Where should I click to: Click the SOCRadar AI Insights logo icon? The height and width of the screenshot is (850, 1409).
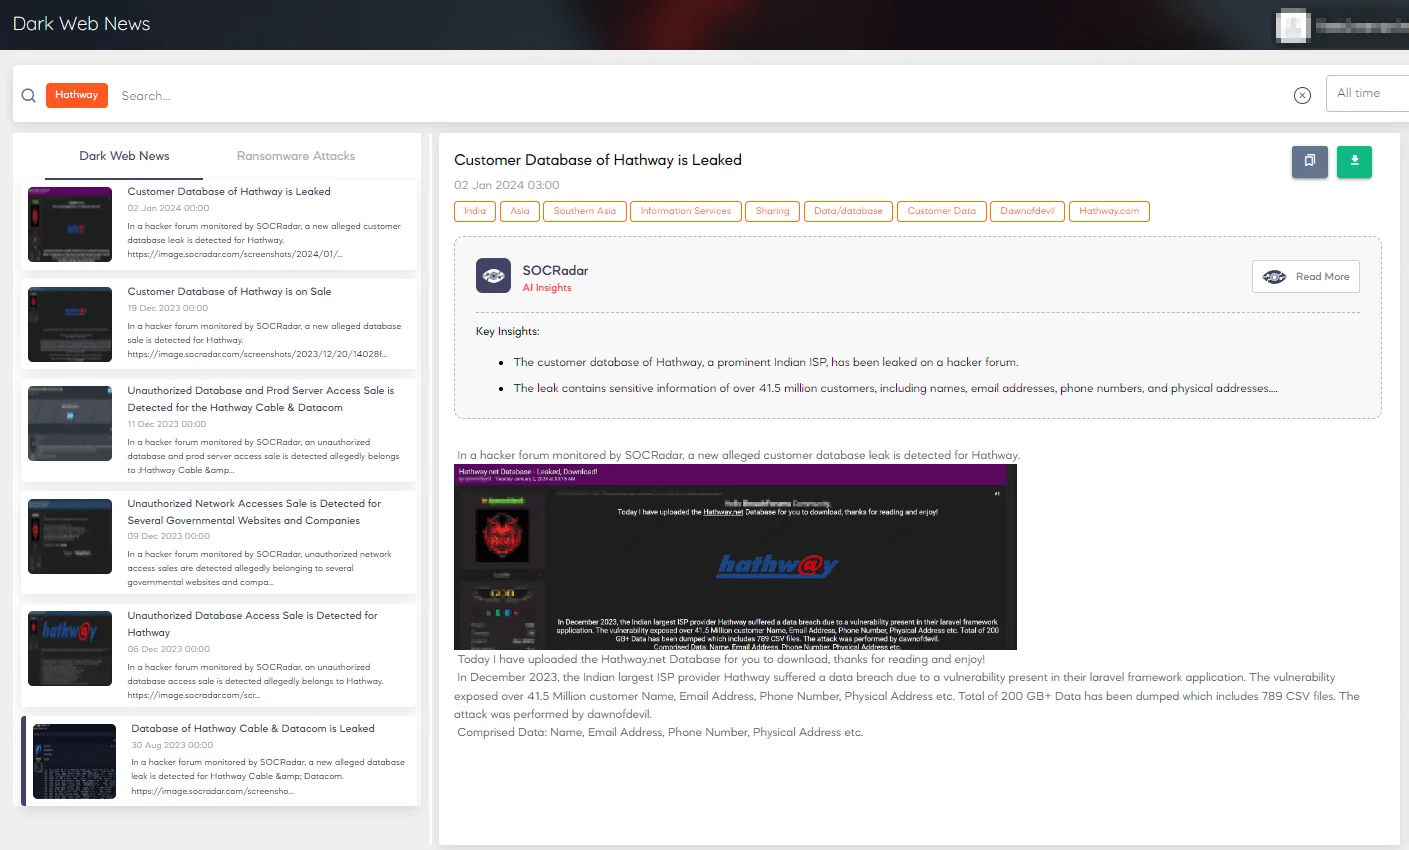pos(494,276)
